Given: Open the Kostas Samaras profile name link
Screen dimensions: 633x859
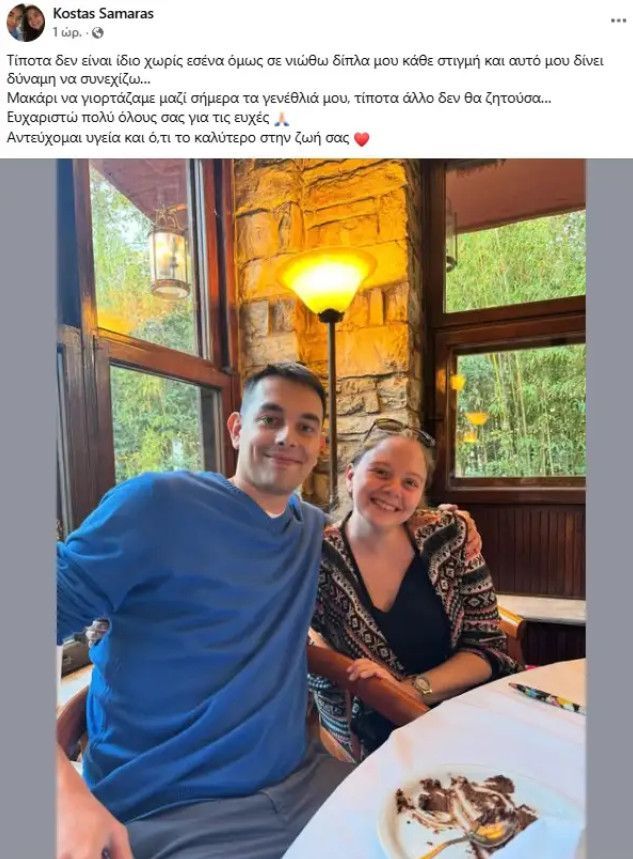Looking at the screenshot, I should tap(103, 14).
